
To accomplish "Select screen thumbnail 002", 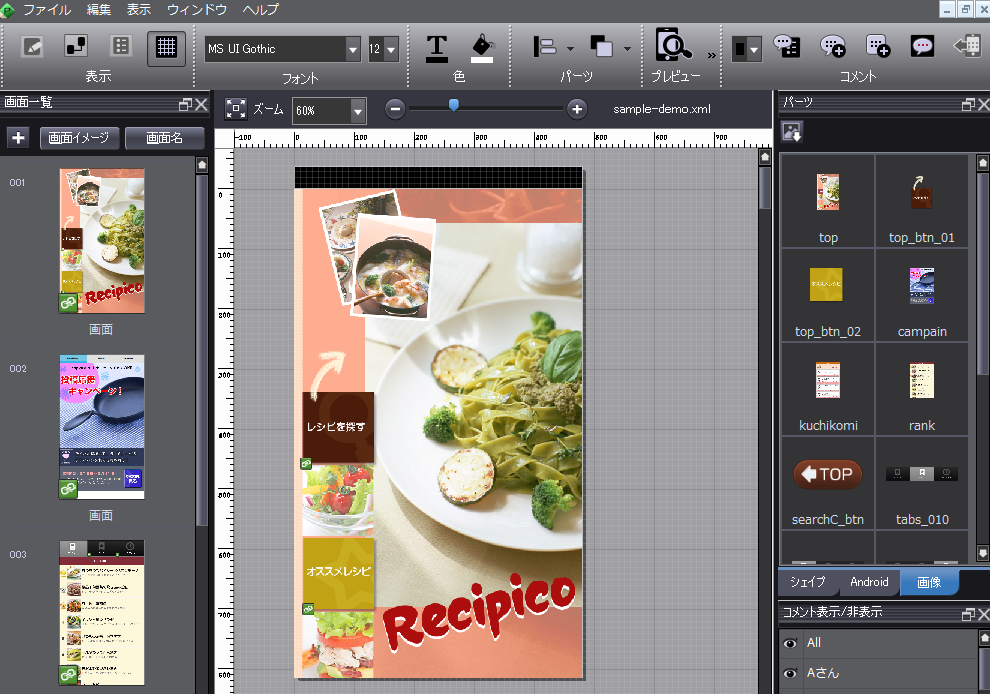I will (102, 427).
